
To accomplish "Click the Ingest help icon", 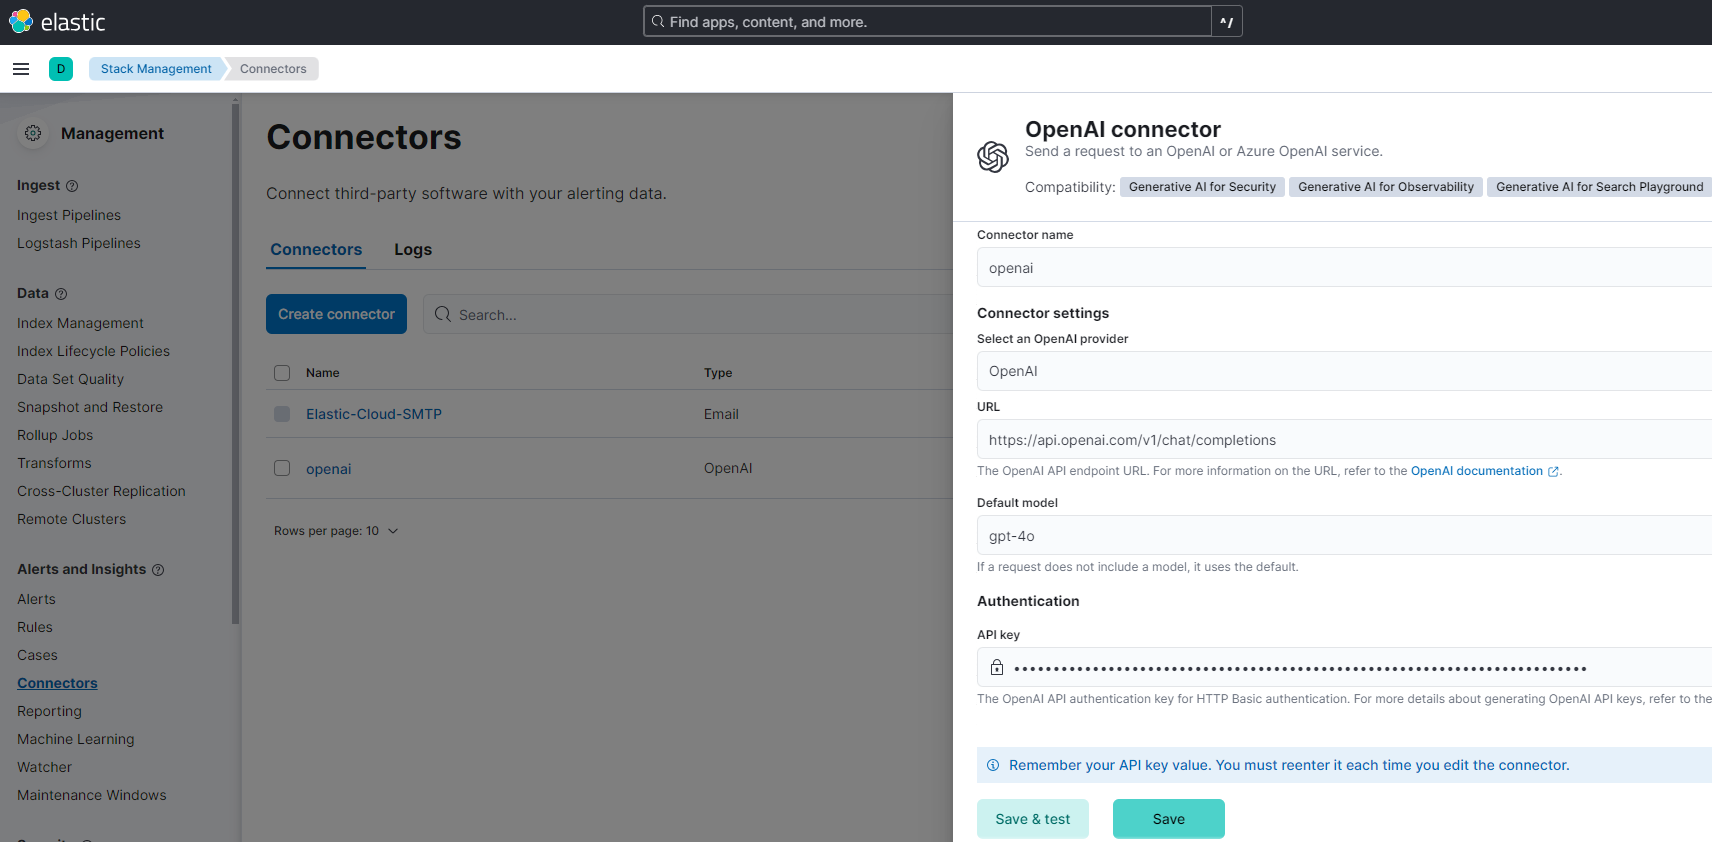I will [72, 186].
